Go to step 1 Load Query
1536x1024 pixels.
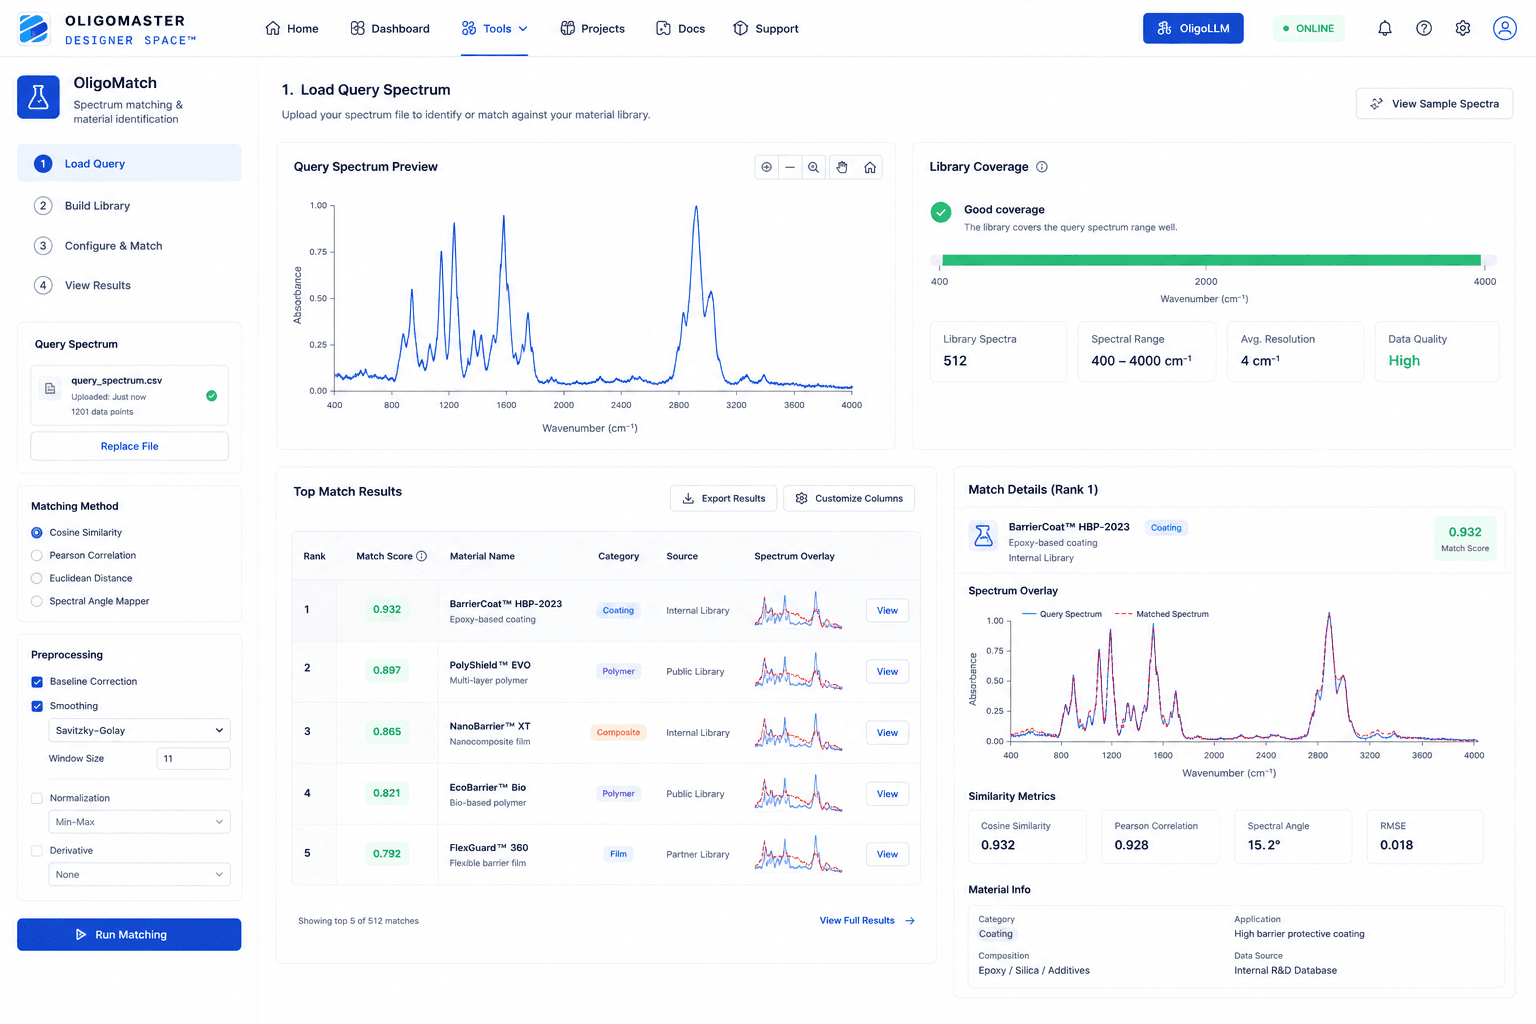pyautogui.click(x=129, y=164)
